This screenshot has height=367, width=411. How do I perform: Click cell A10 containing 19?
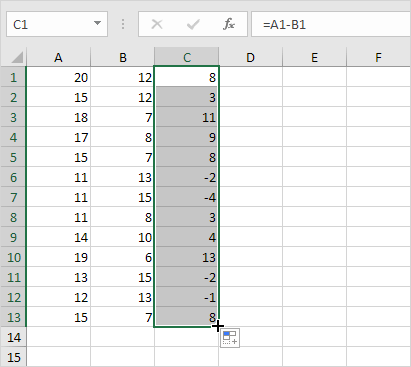click(58, 257)
